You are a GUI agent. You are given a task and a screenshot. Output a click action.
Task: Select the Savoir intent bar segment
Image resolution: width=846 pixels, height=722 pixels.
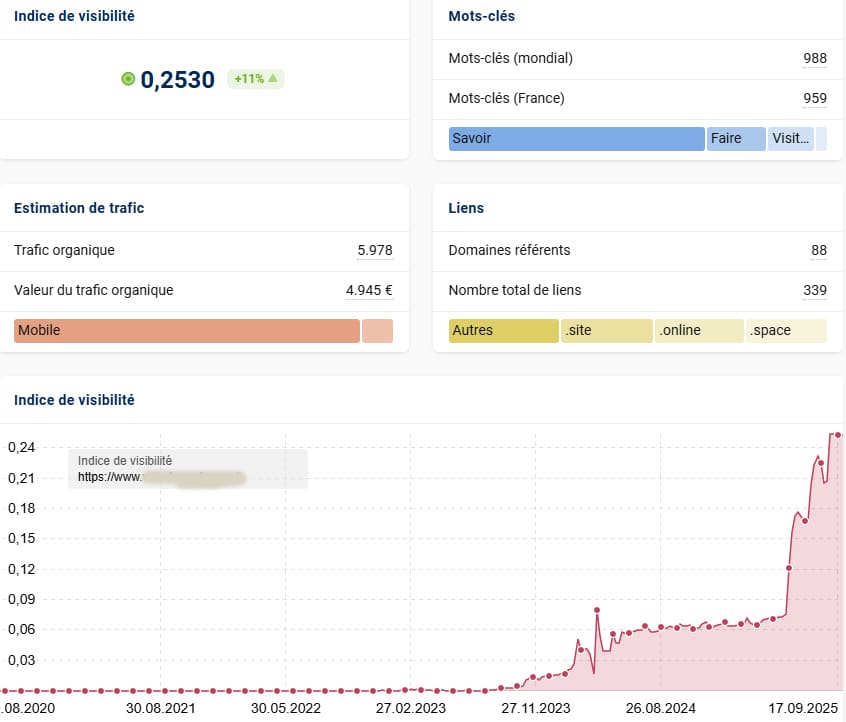tap(576, 139)
